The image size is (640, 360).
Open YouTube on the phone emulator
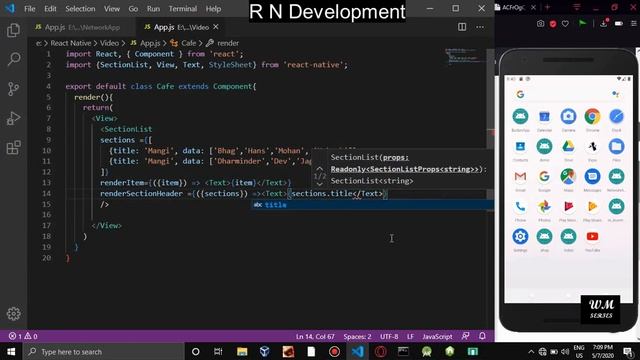592,236
